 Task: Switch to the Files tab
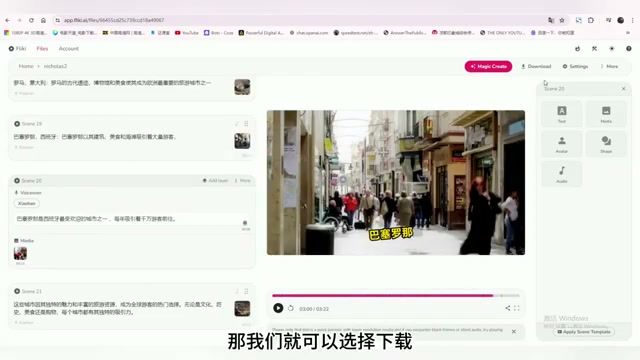pyautogui.click(x=42, y=49)
